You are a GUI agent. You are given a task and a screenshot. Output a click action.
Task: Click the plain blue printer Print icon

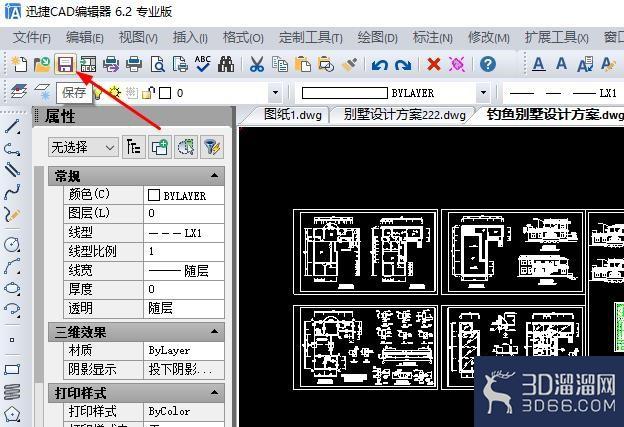pos(134,64)
